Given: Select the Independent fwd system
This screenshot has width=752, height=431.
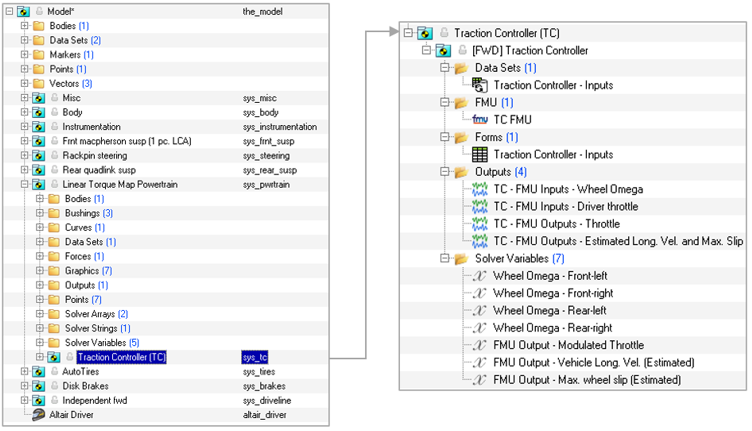Looking at the screenshot, I should click(96, 400).
